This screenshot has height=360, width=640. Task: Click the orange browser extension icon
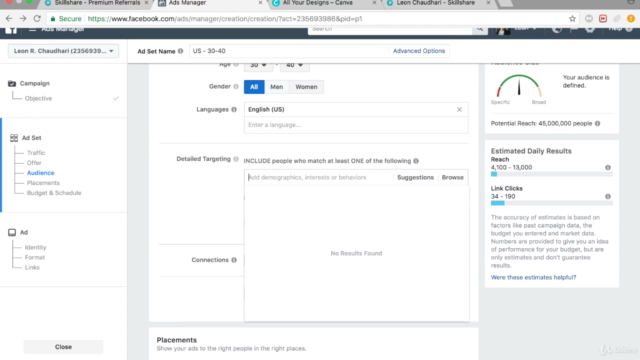[x=631, y=19]
